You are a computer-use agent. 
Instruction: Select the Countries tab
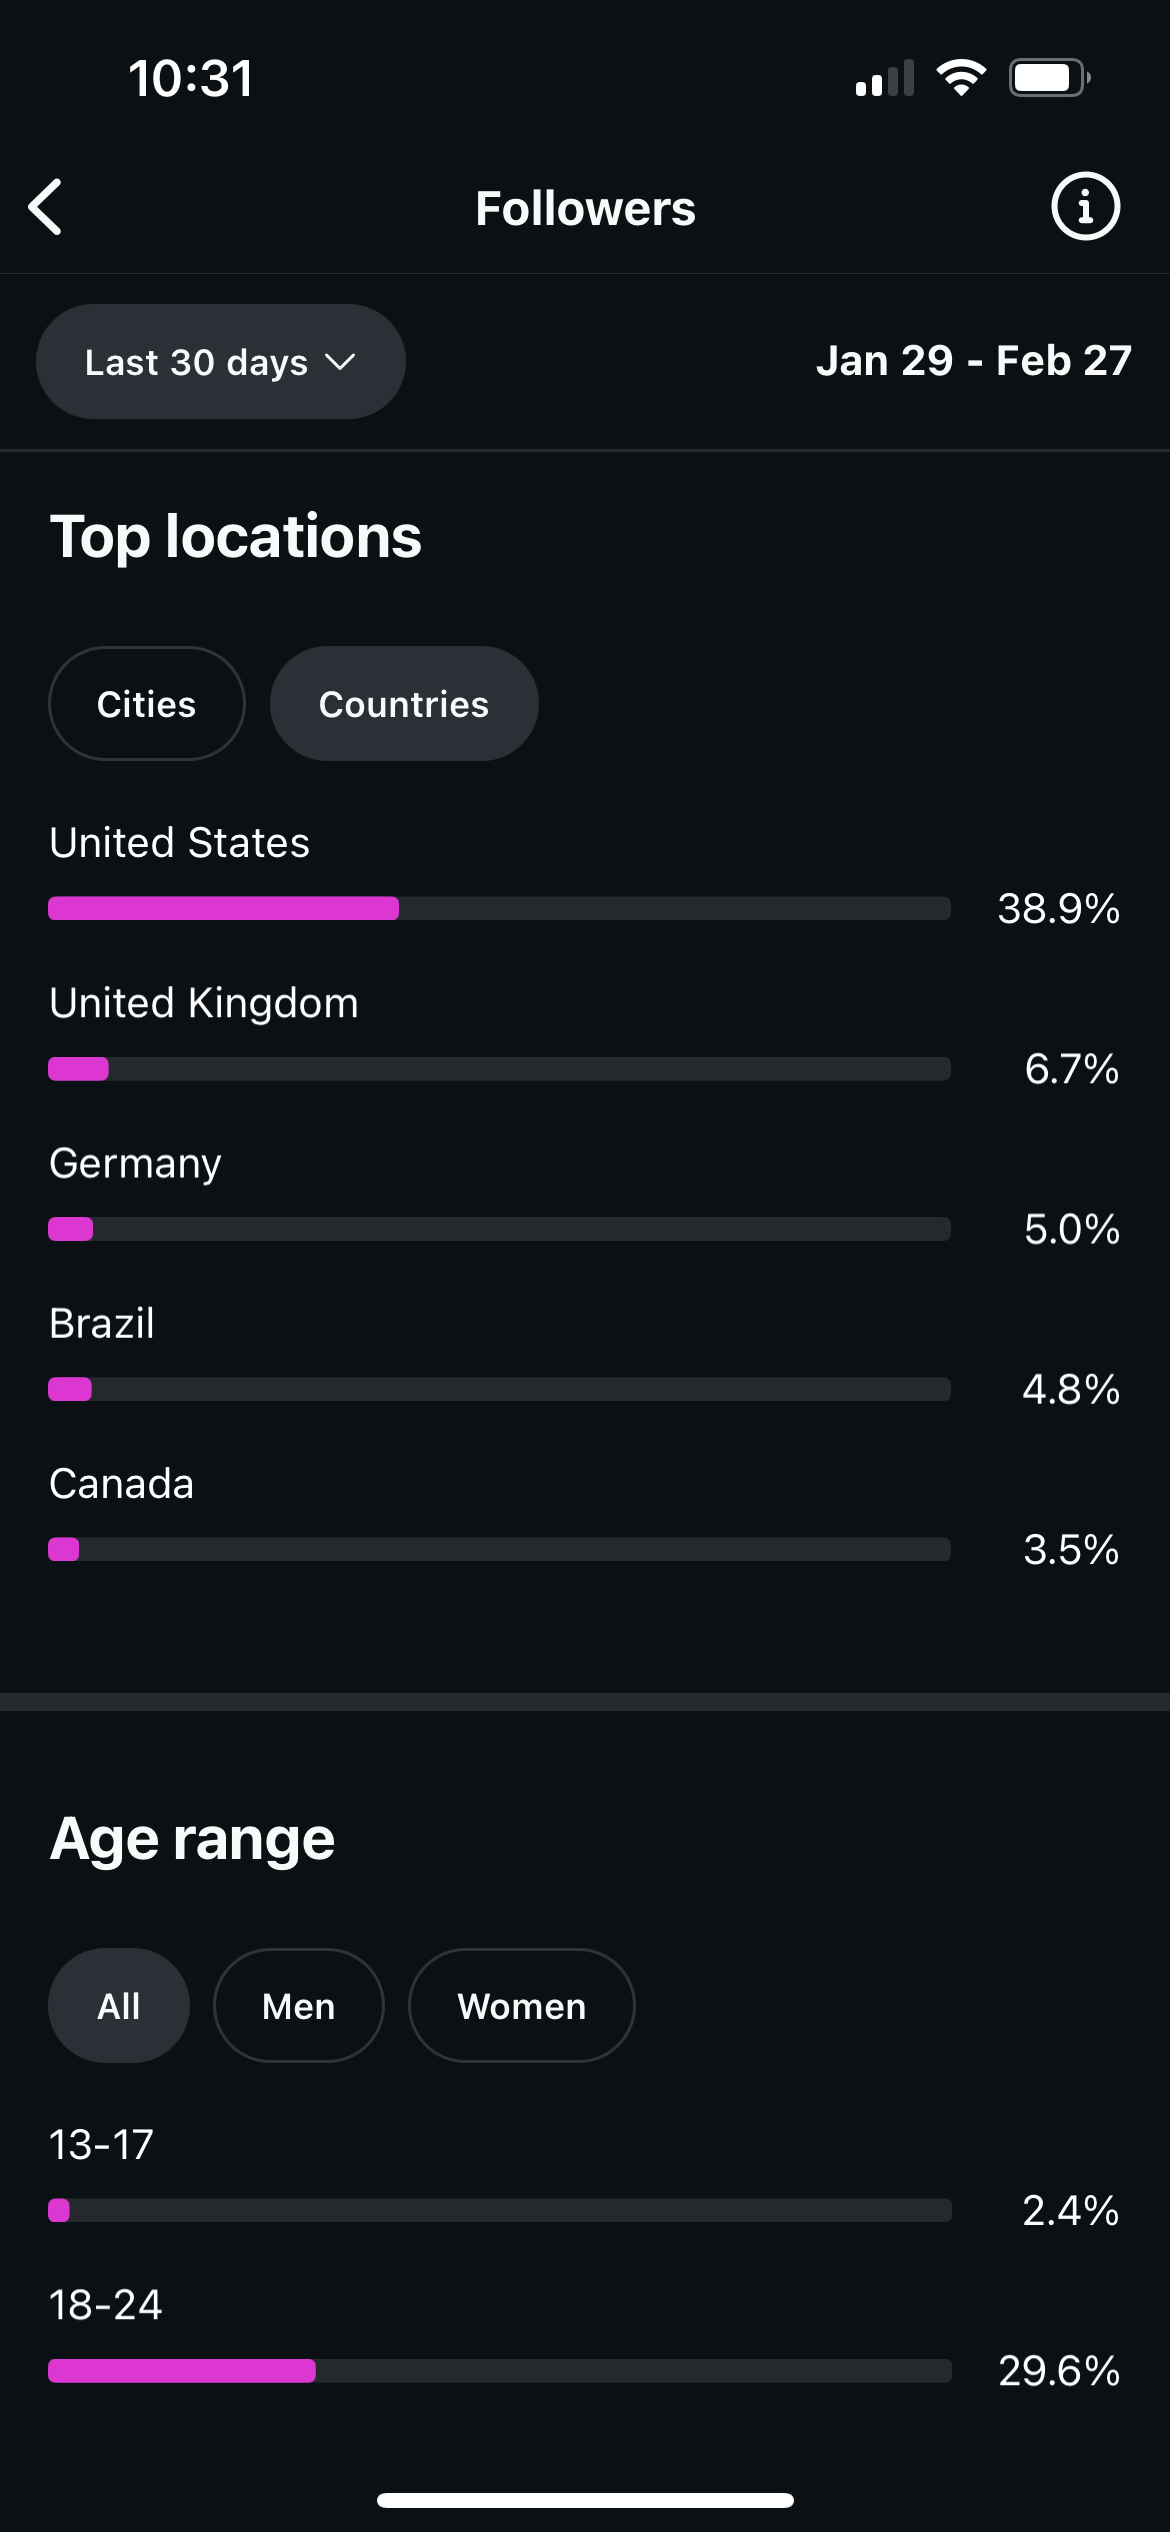(404, 704)
